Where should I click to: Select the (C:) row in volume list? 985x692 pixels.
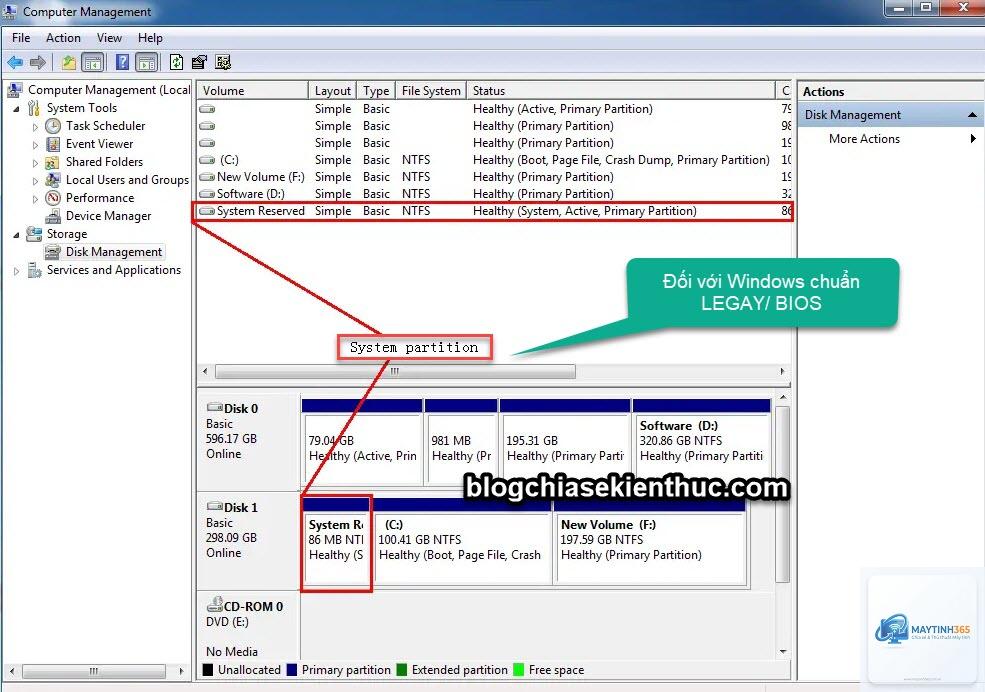pyautogui.click(x=494, y=160)
